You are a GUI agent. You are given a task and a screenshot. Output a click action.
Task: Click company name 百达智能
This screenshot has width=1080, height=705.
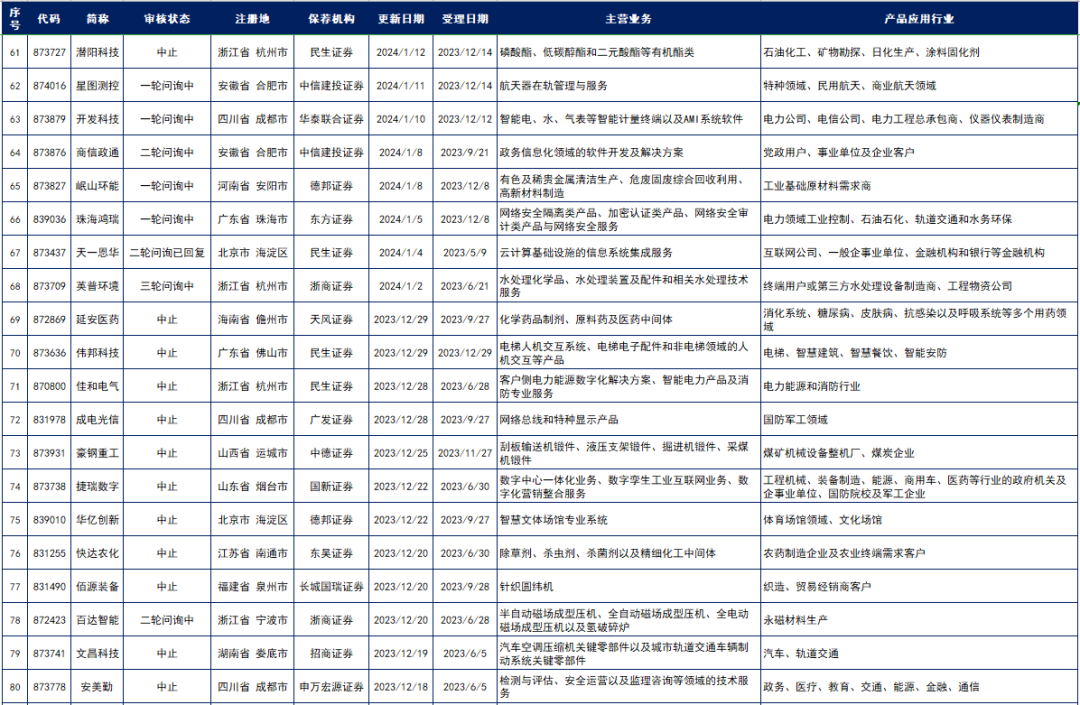98,620
